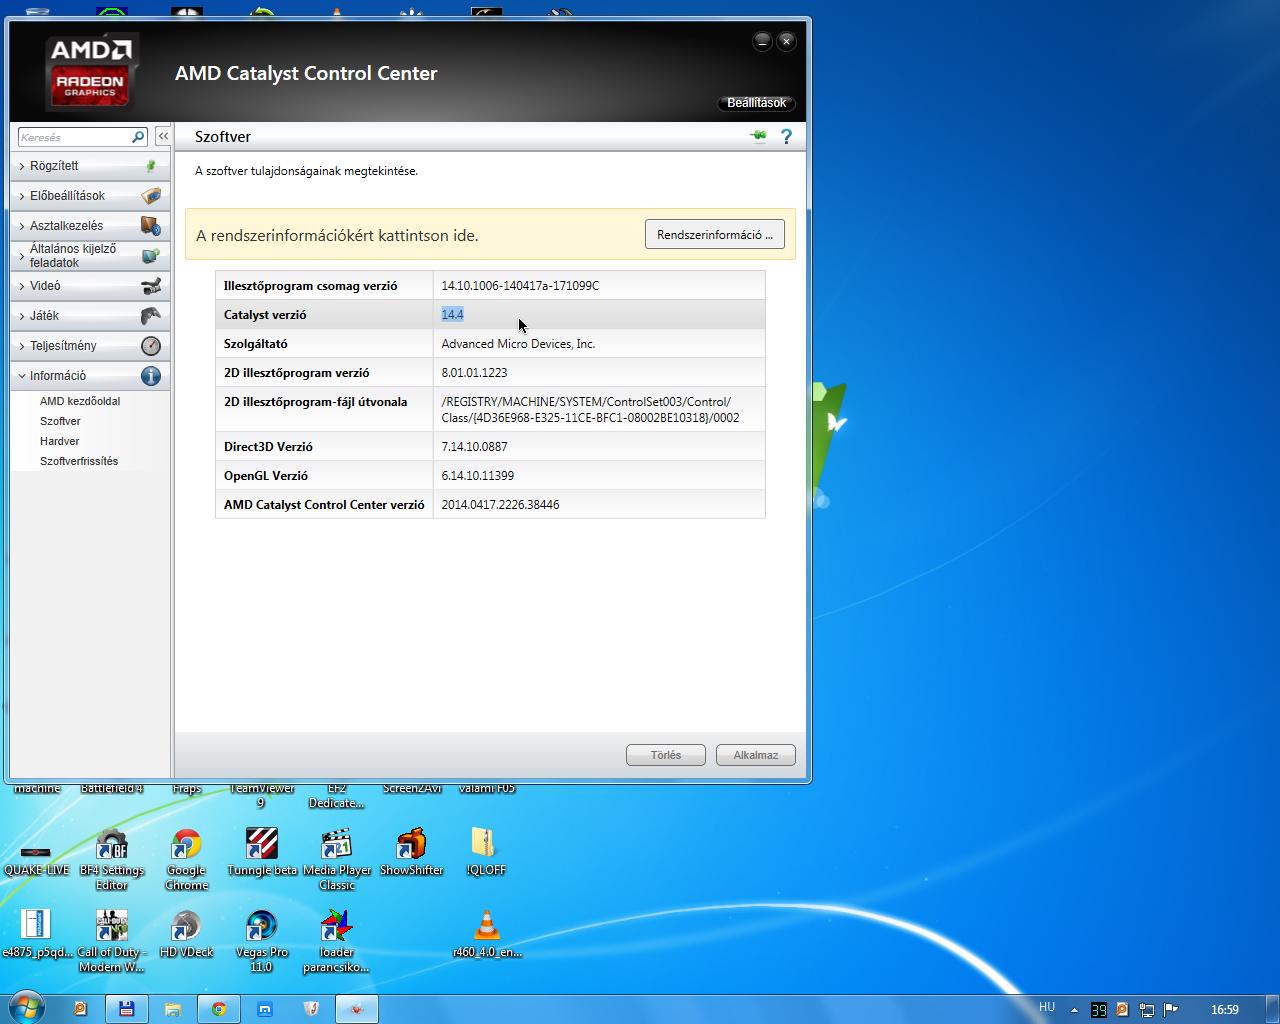Click the Videó camera icon
This screenshot has width=1280, height=1024.
point(151,286)
